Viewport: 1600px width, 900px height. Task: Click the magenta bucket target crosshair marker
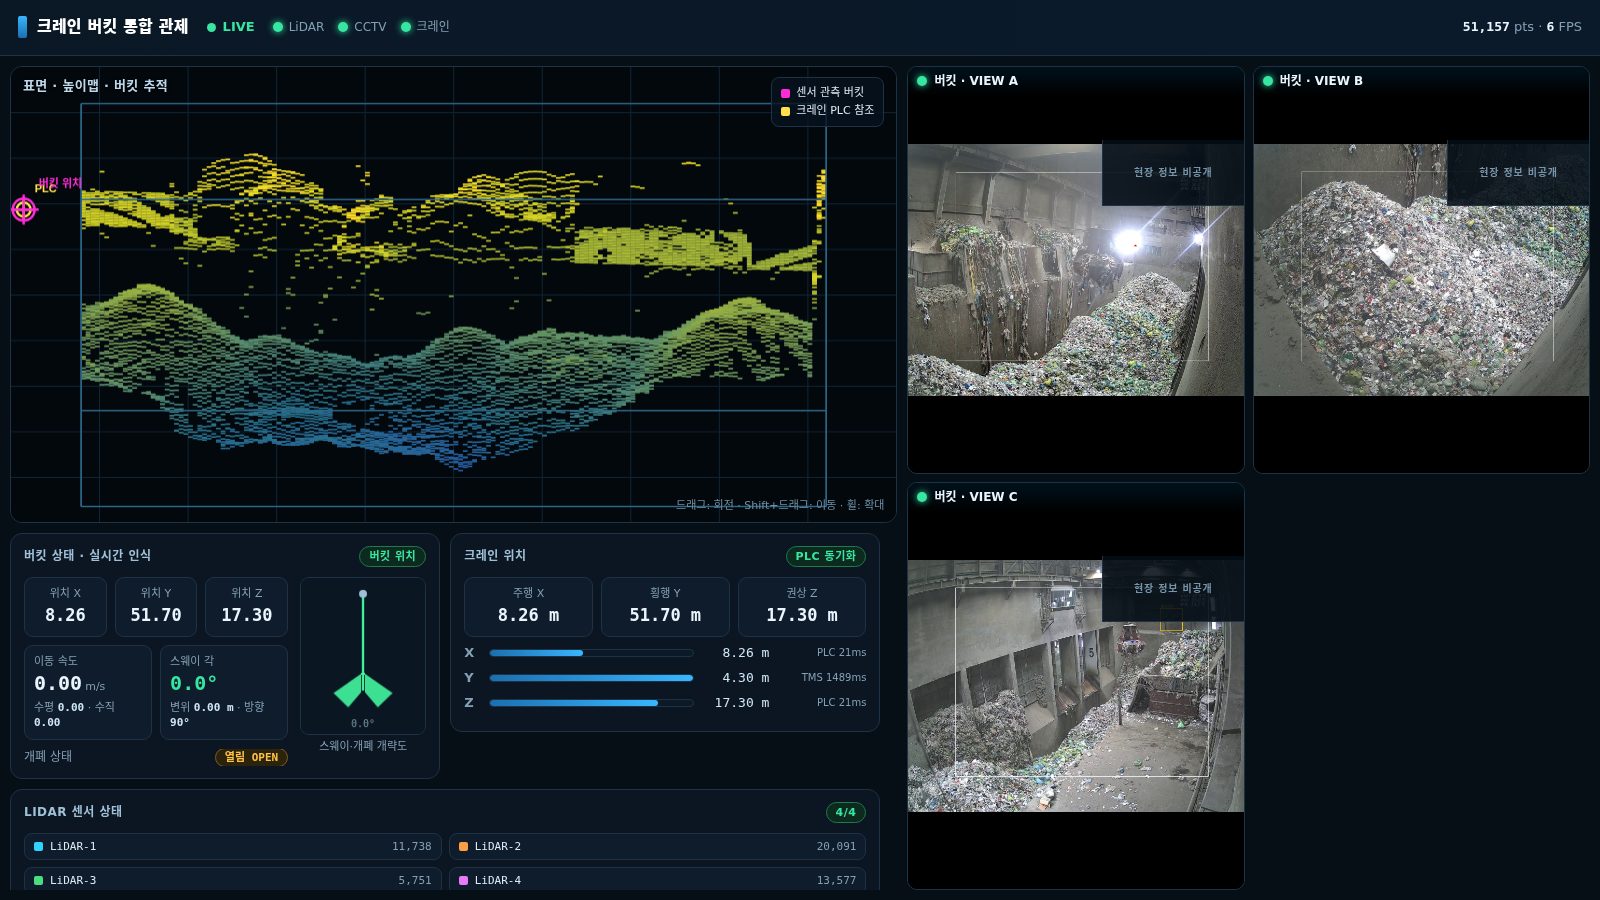pos(24,209)
